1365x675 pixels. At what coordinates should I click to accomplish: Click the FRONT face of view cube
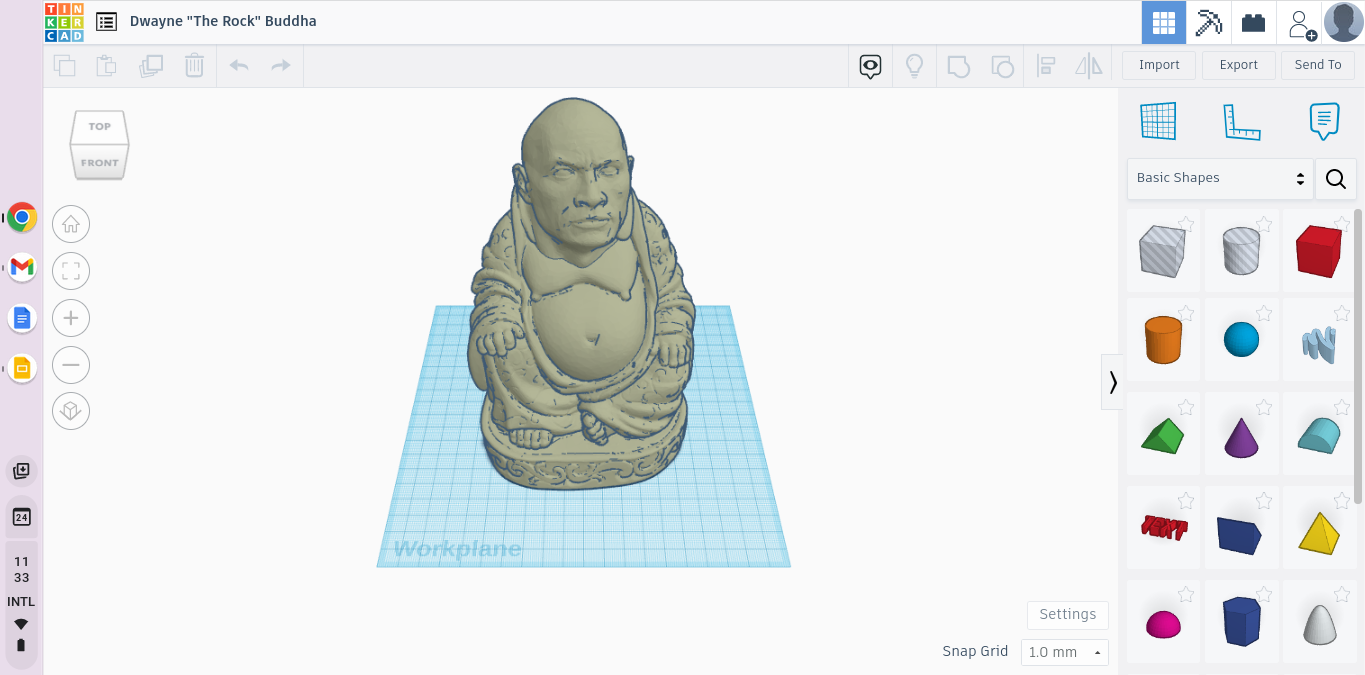(99, 163)
